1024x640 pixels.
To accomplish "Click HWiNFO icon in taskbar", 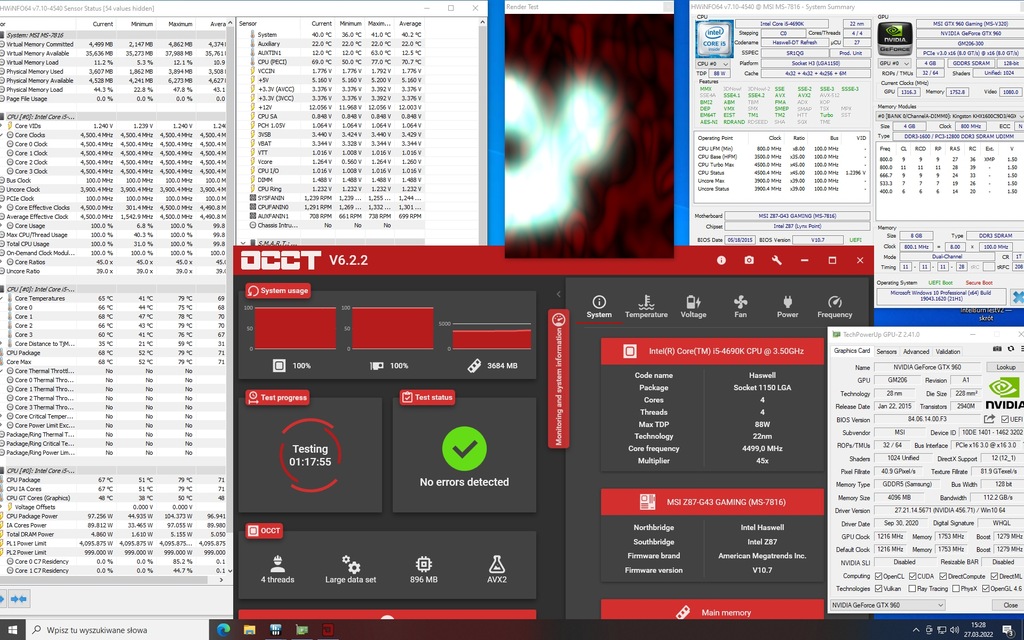I will point(276,630).
